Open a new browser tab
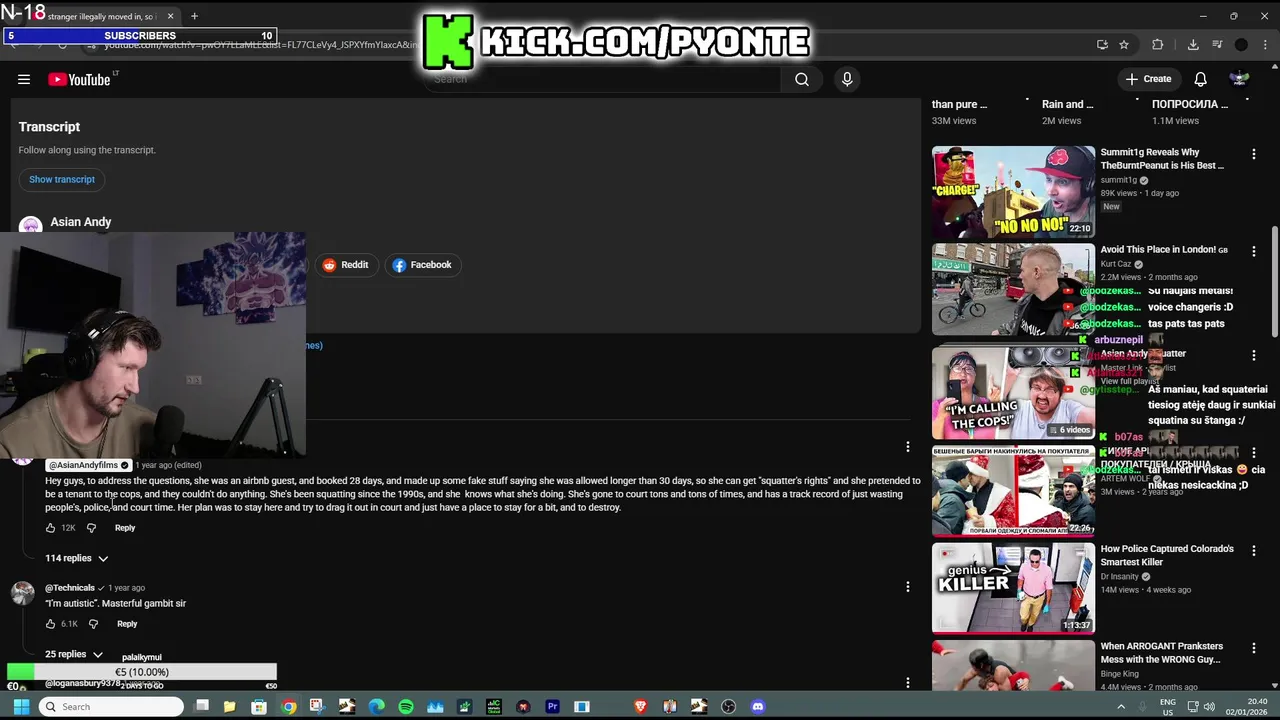This screenshot has height=720, width=1280. (194, 16)
